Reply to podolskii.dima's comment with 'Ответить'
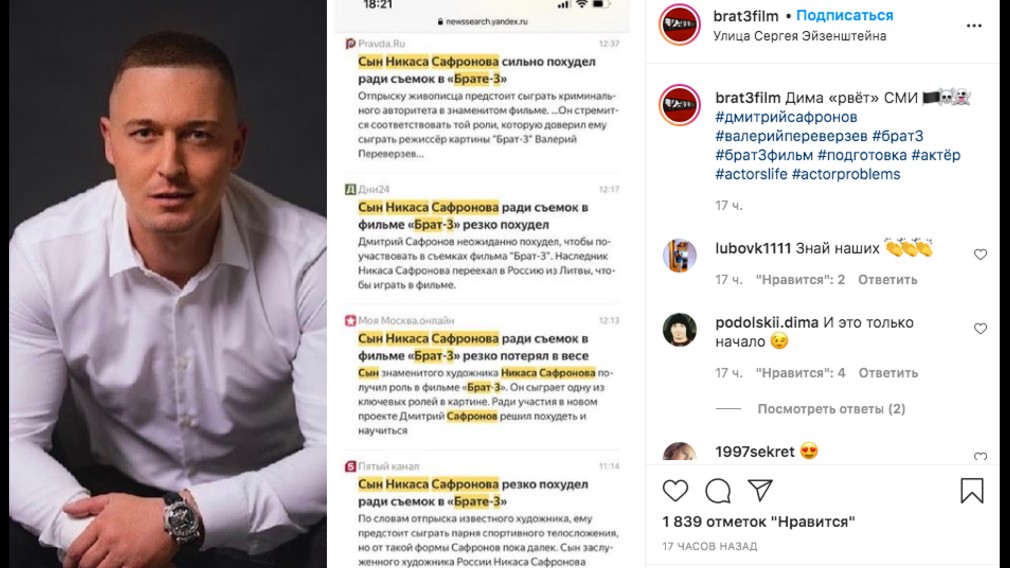1010x568 pixels. [x=888, y=373]
